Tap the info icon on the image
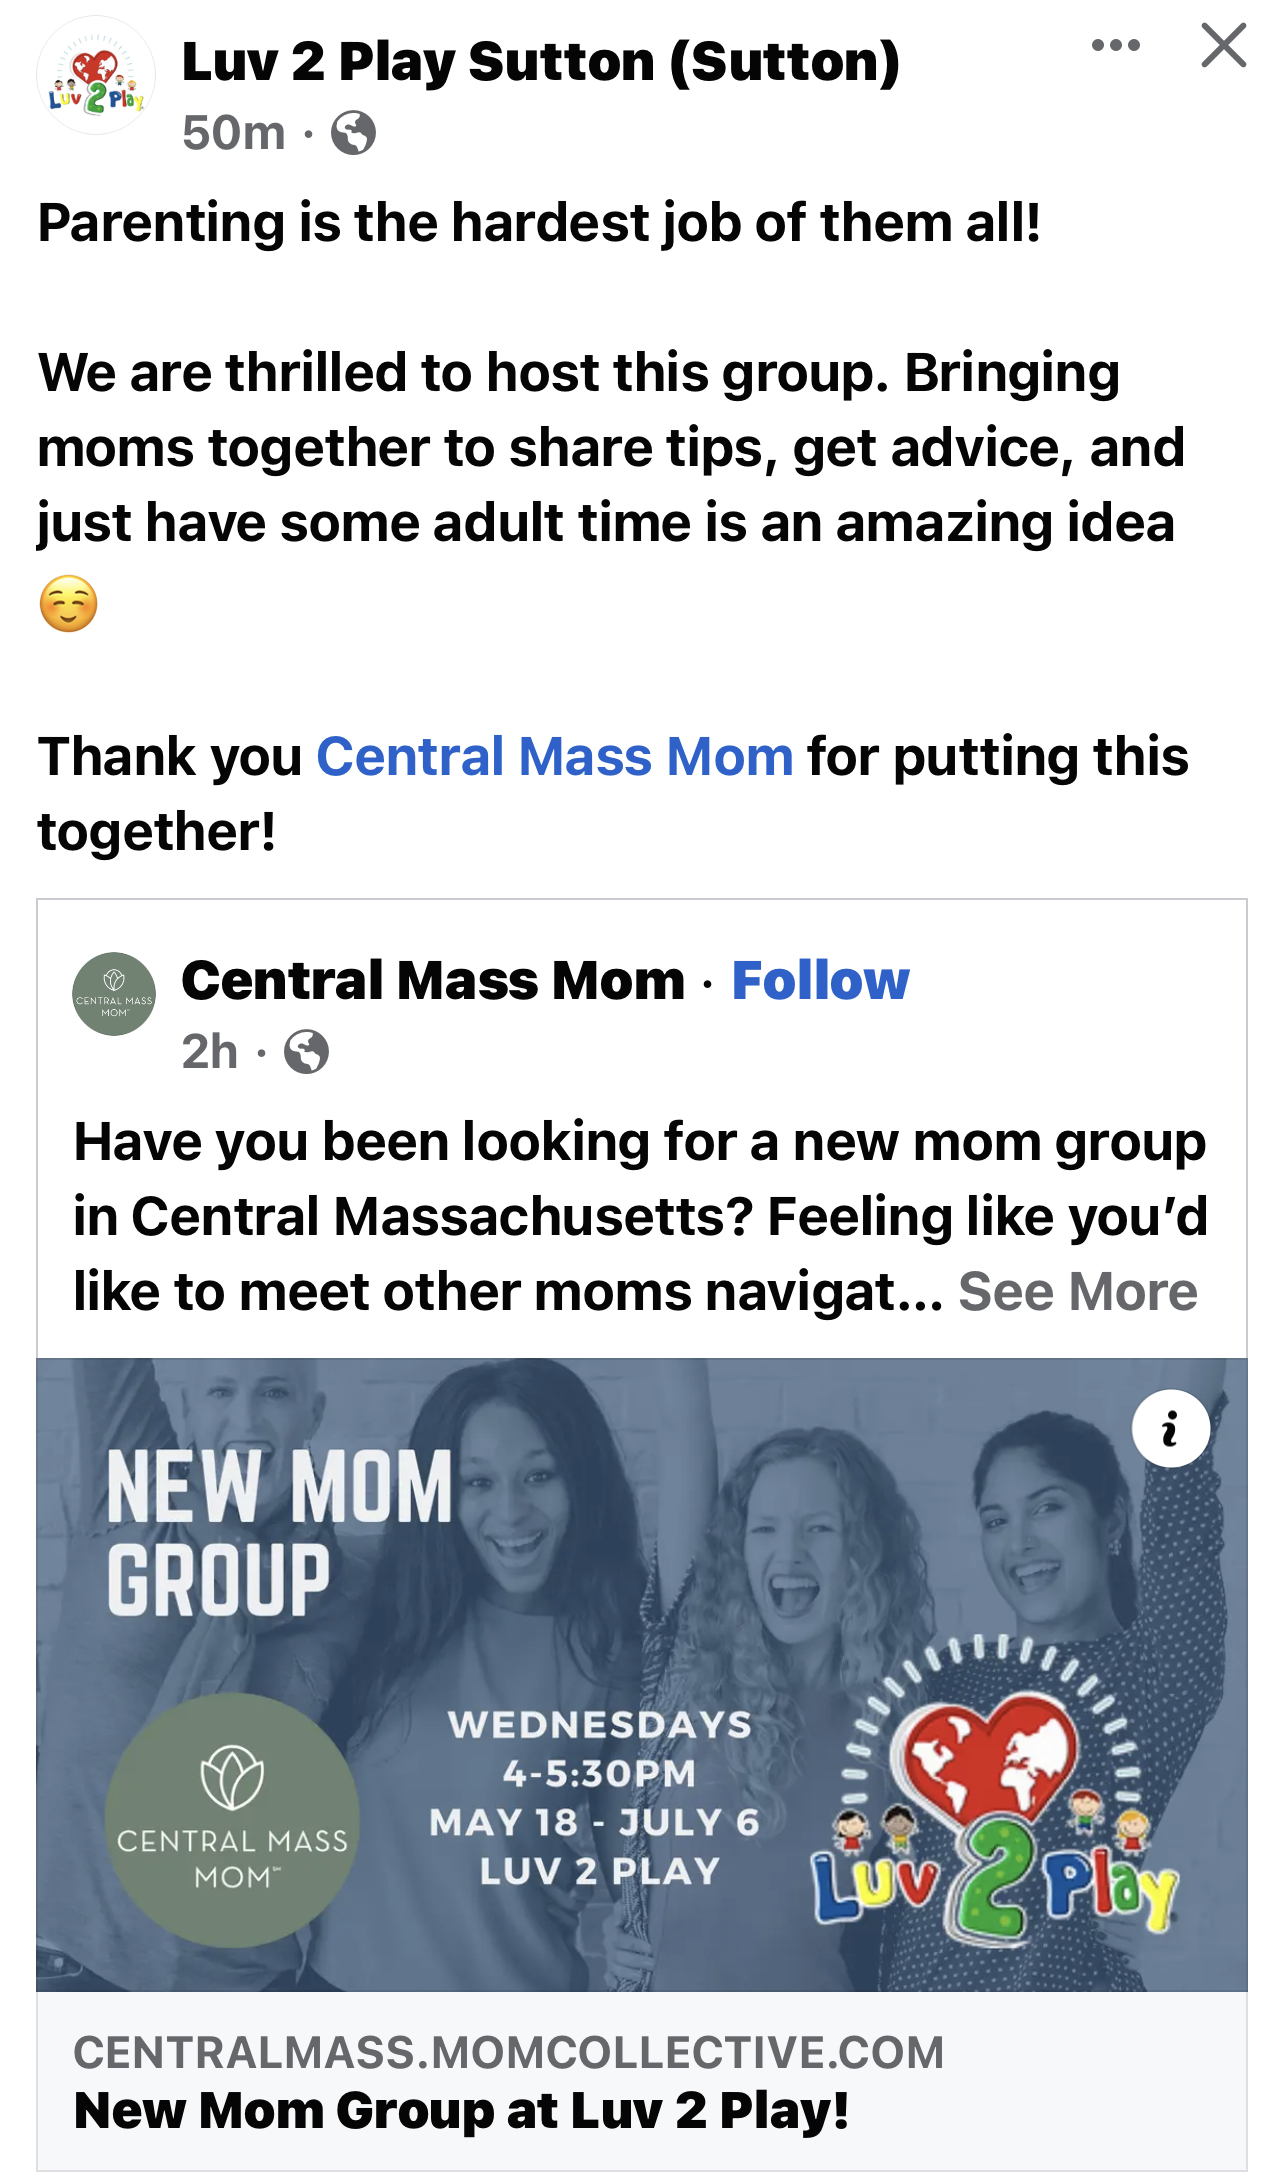 [x=1170, y=1429]
